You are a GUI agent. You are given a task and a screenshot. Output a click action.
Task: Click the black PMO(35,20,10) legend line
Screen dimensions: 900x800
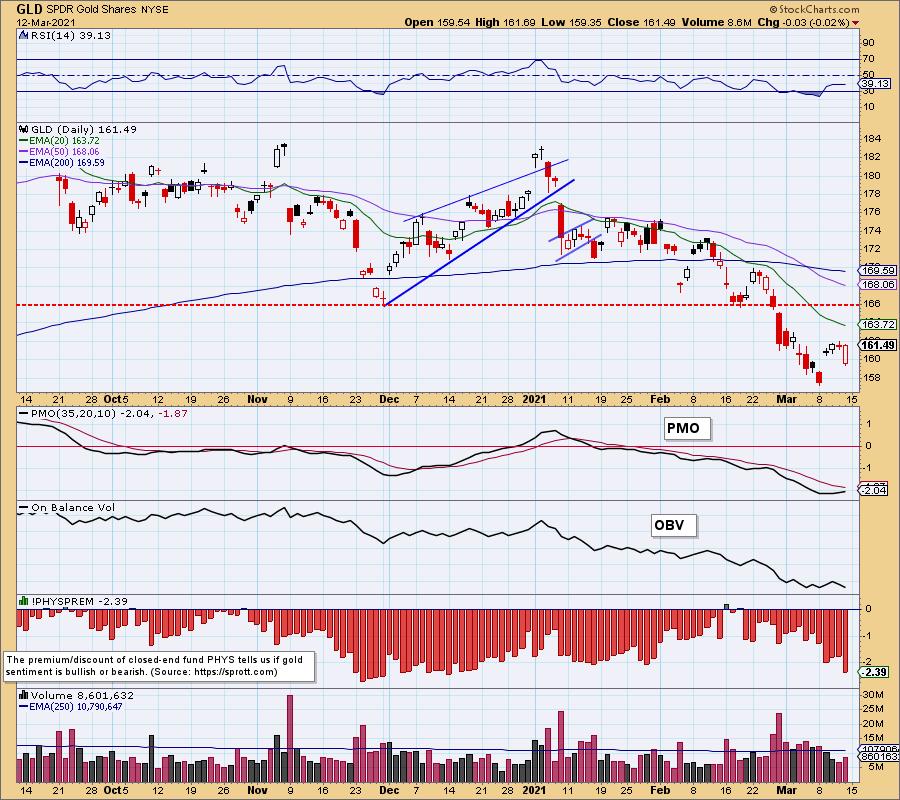pyautogui.click(x=24, y=414)
